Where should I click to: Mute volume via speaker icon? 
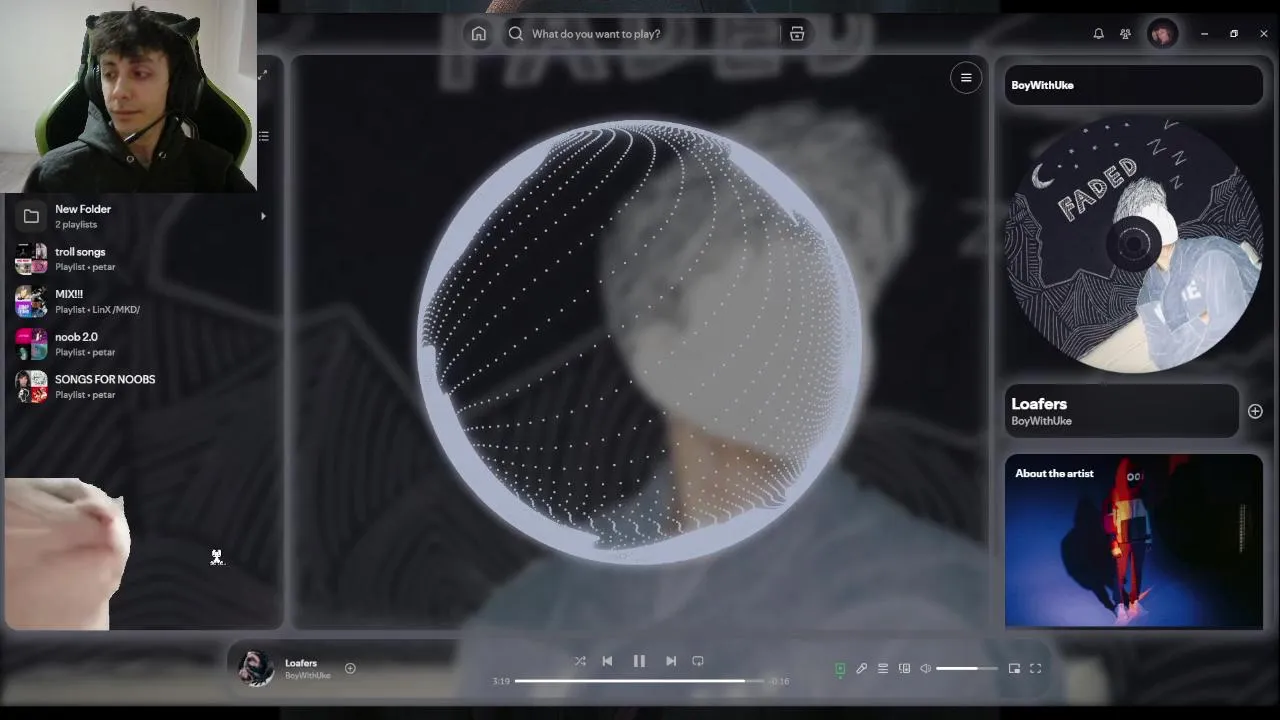pos(926,669)
